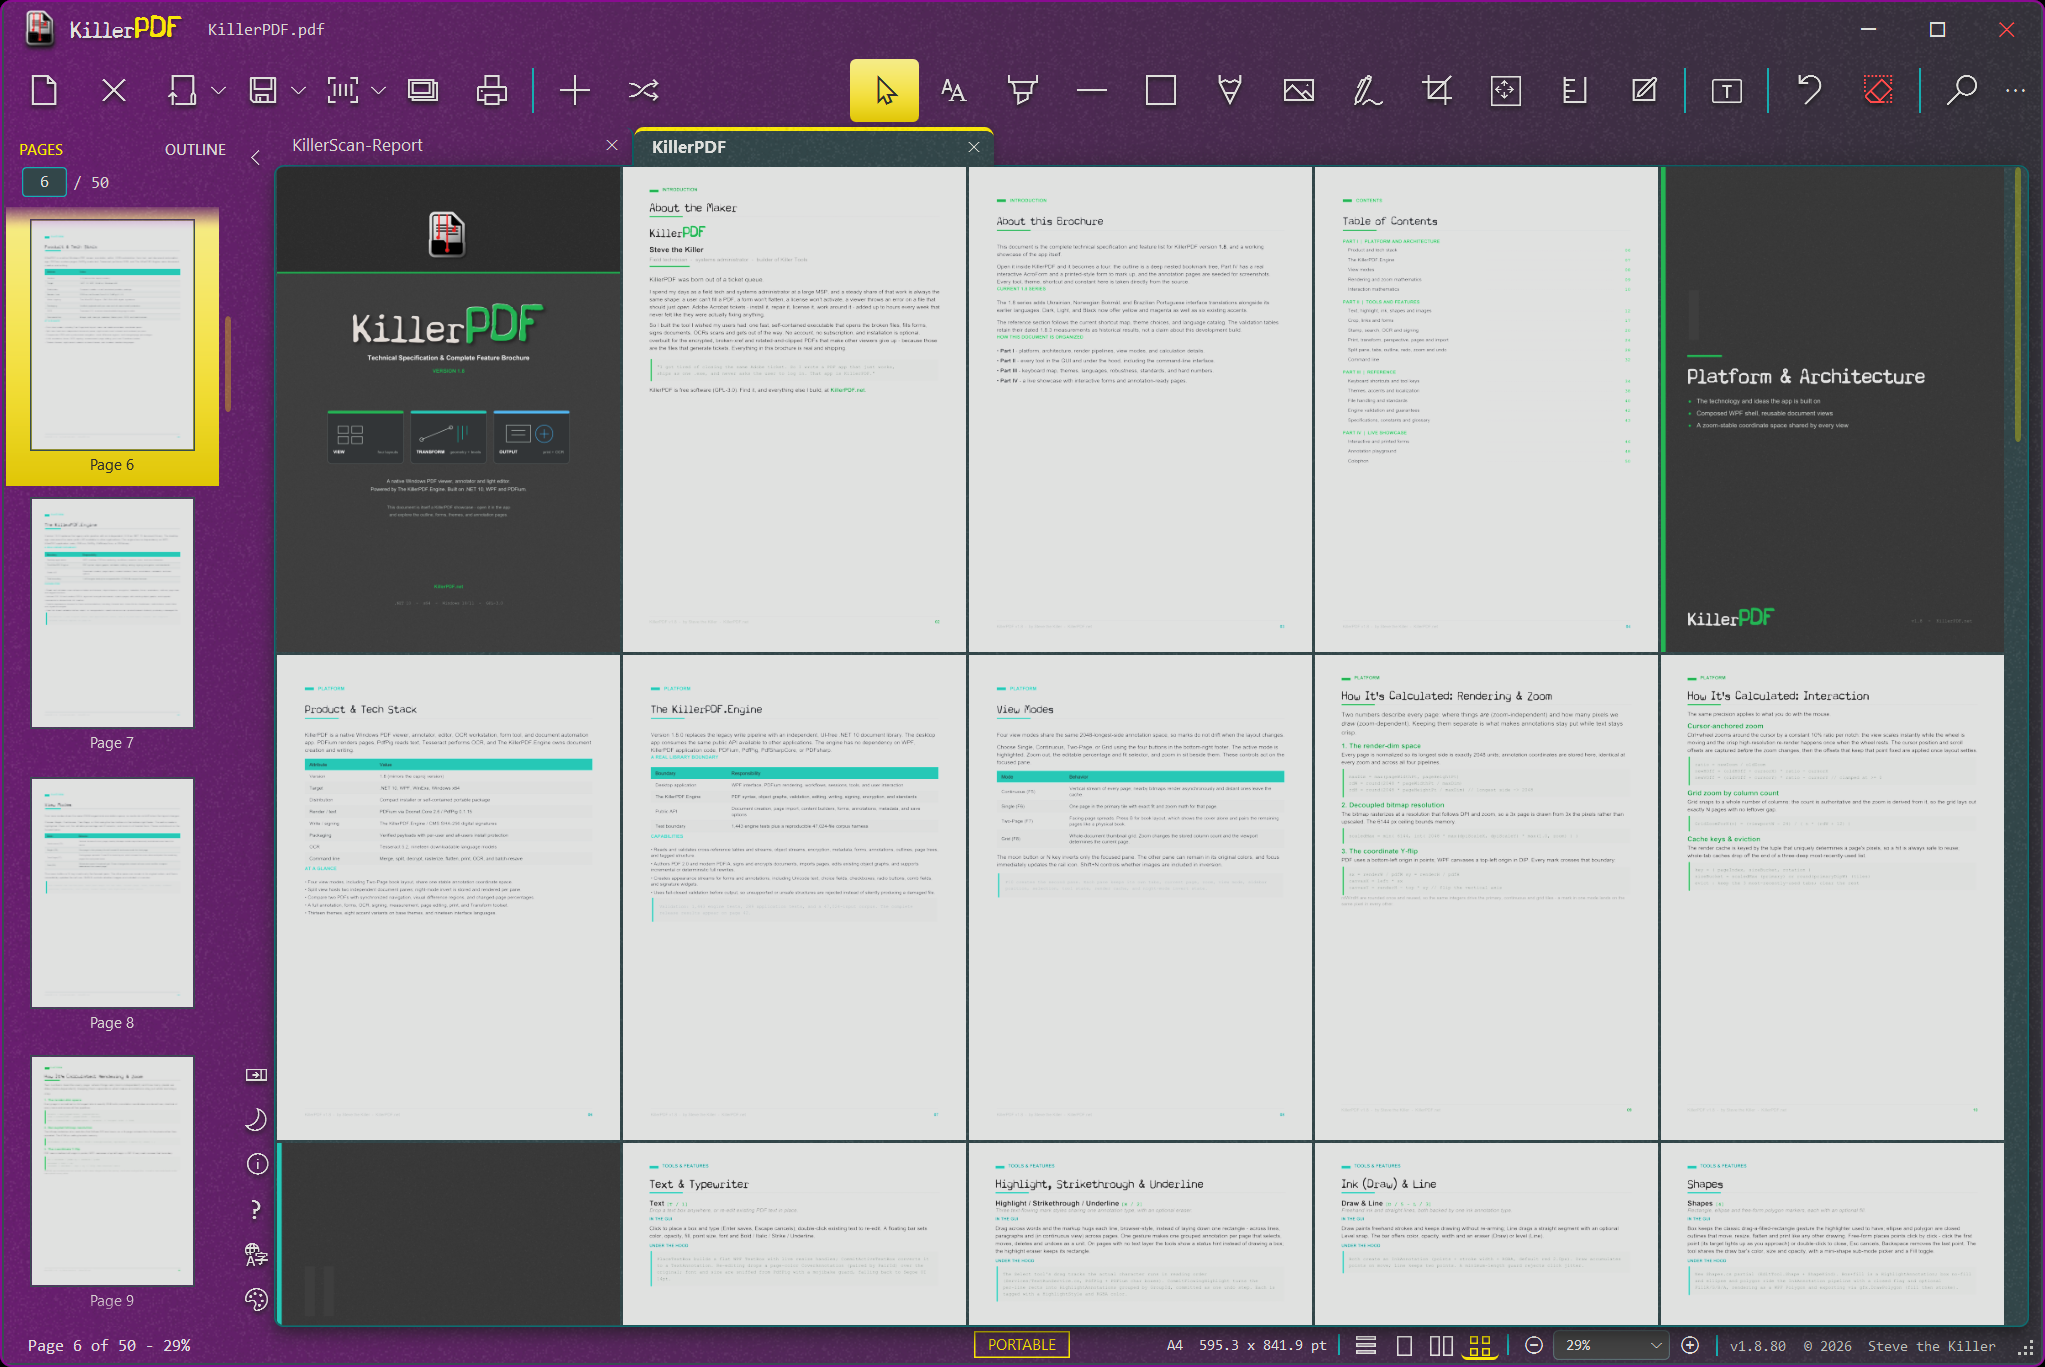Click the print icon in the toolbar
The width and height of the screenshot is (2045, 1367).
(x=491, y=91)
